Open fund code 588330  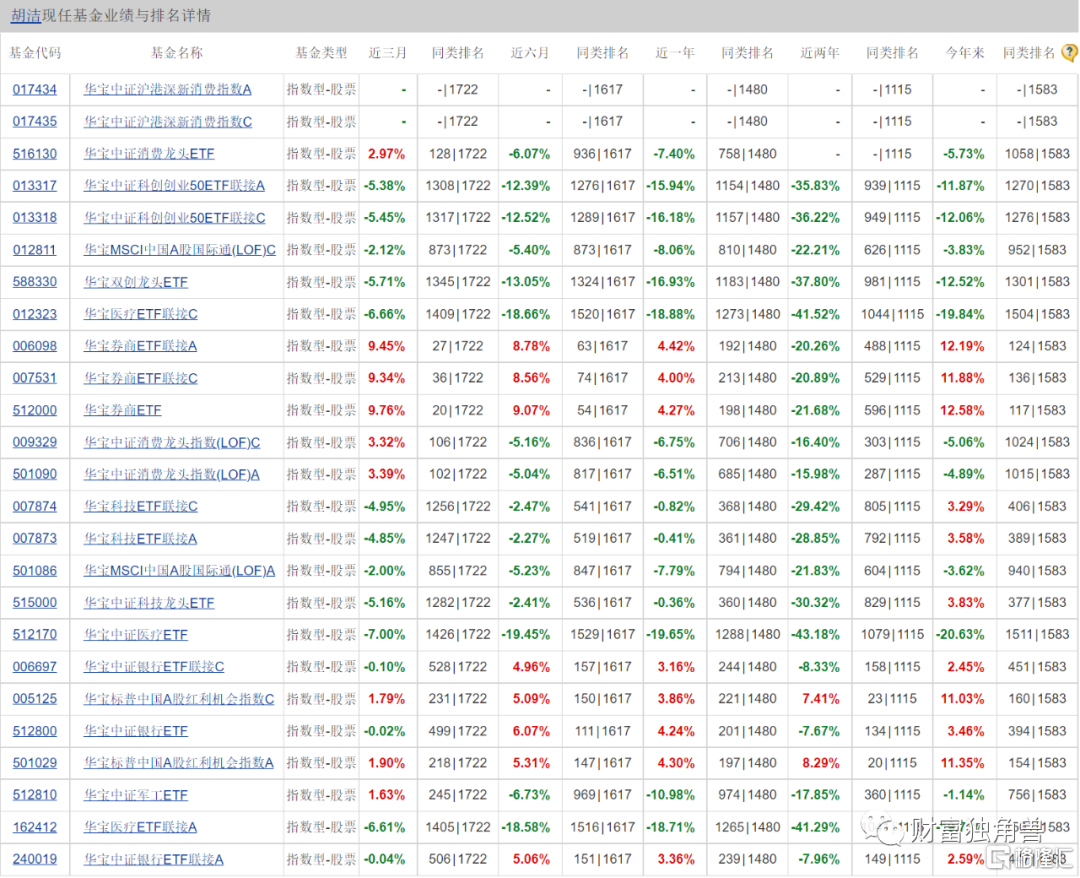34,282
